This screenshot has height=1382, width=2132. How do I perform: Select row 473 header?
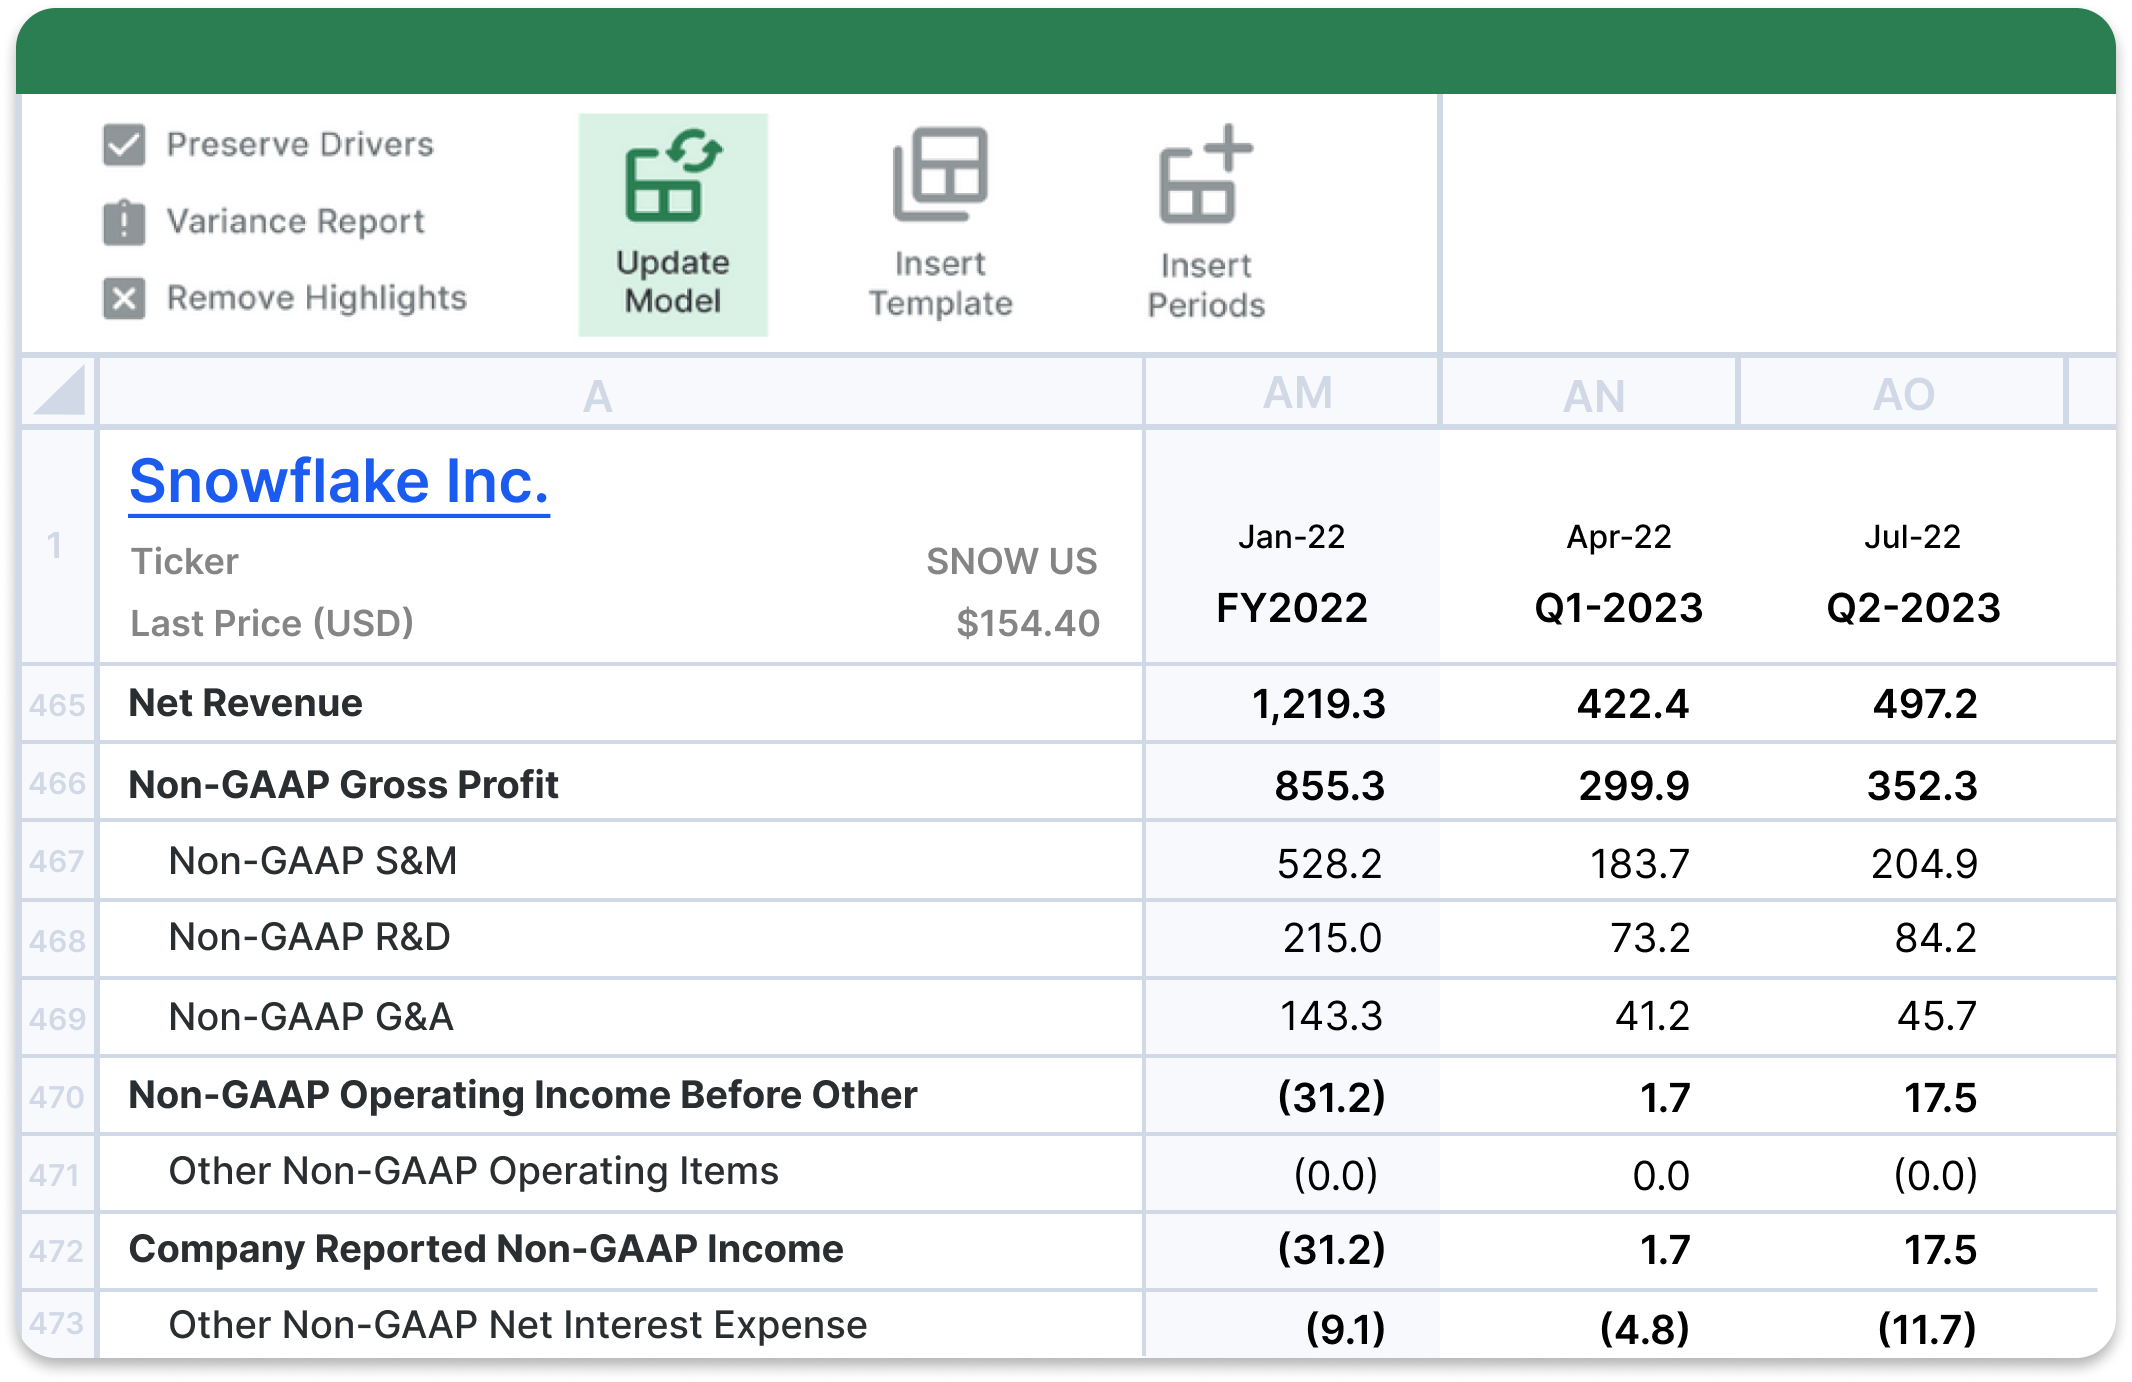pyautogui.click(x=58, y=1324)
